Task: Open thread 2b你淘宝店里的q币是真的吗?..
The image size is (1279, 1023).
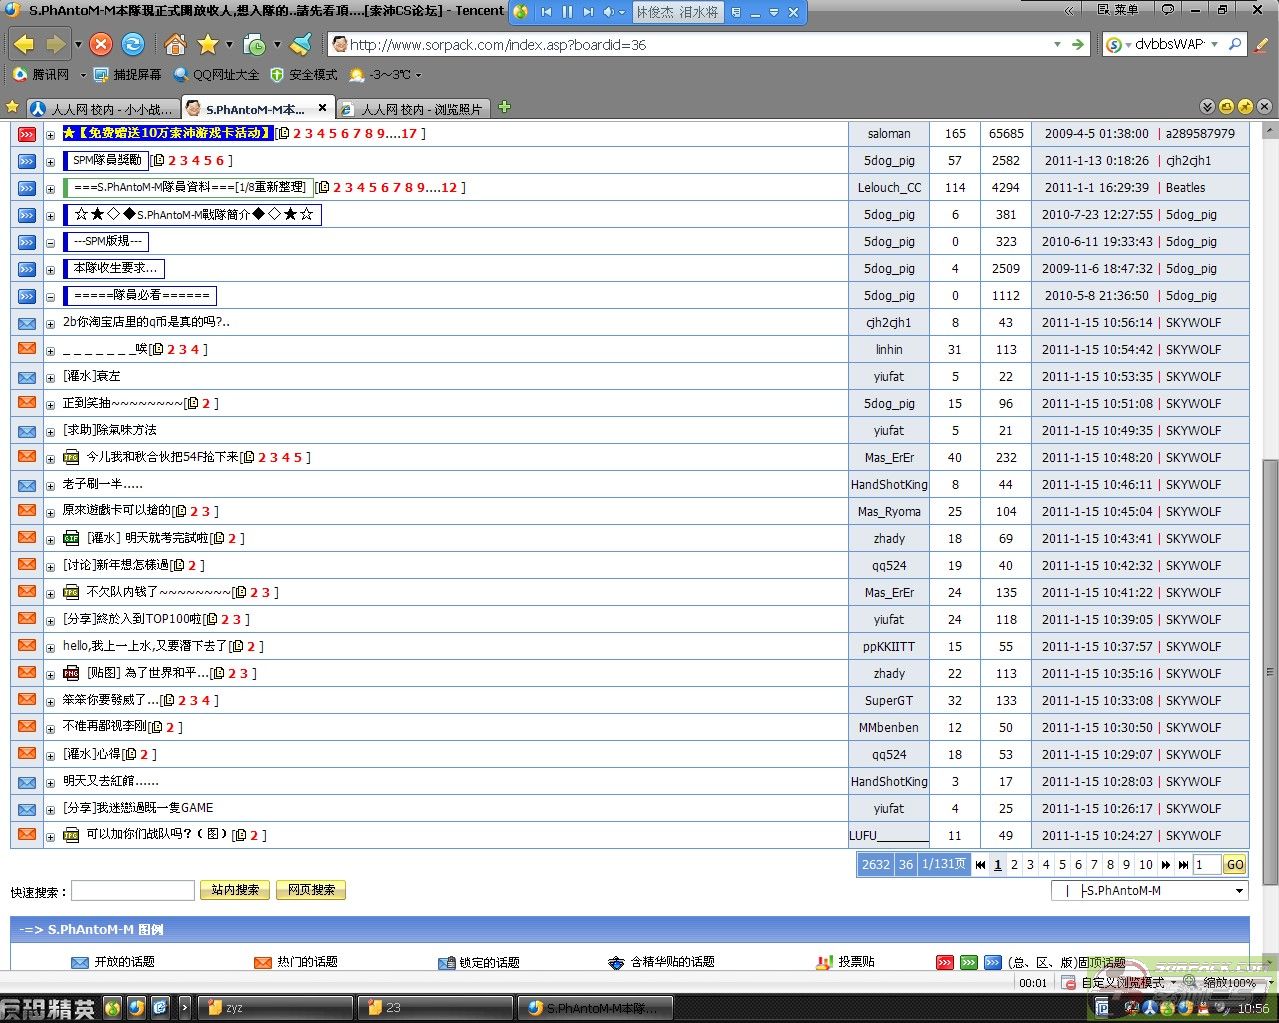Action: point(146,322)
